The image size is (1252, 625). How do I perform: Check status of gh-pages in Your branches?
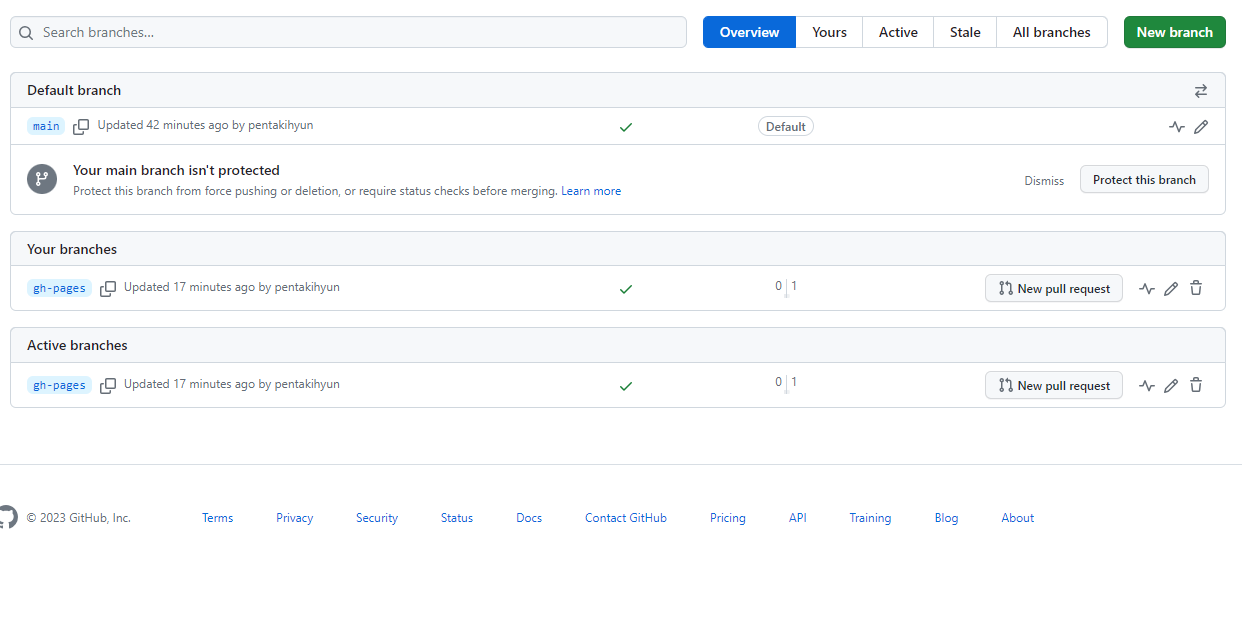coord(626,289)
